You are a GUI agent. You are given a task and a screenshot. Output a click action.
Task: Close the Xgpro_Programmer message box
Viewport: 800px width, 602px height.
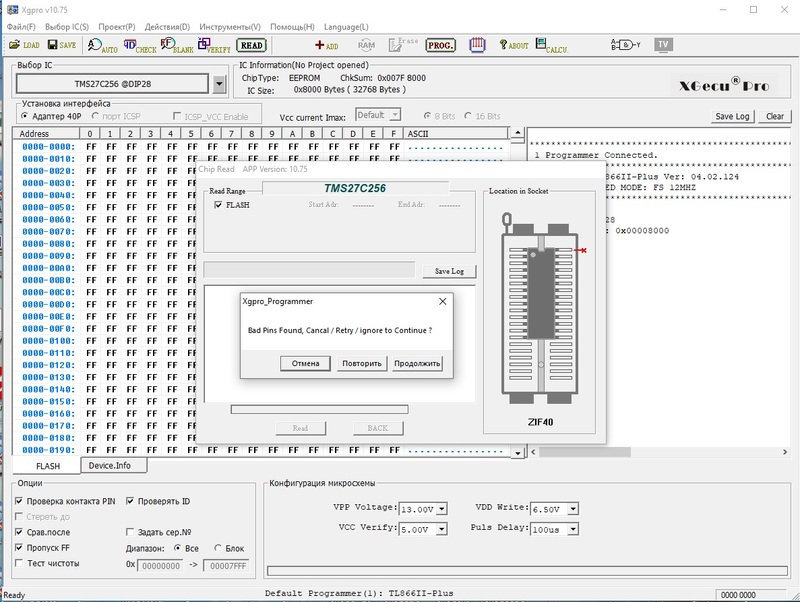coord(443,302)
